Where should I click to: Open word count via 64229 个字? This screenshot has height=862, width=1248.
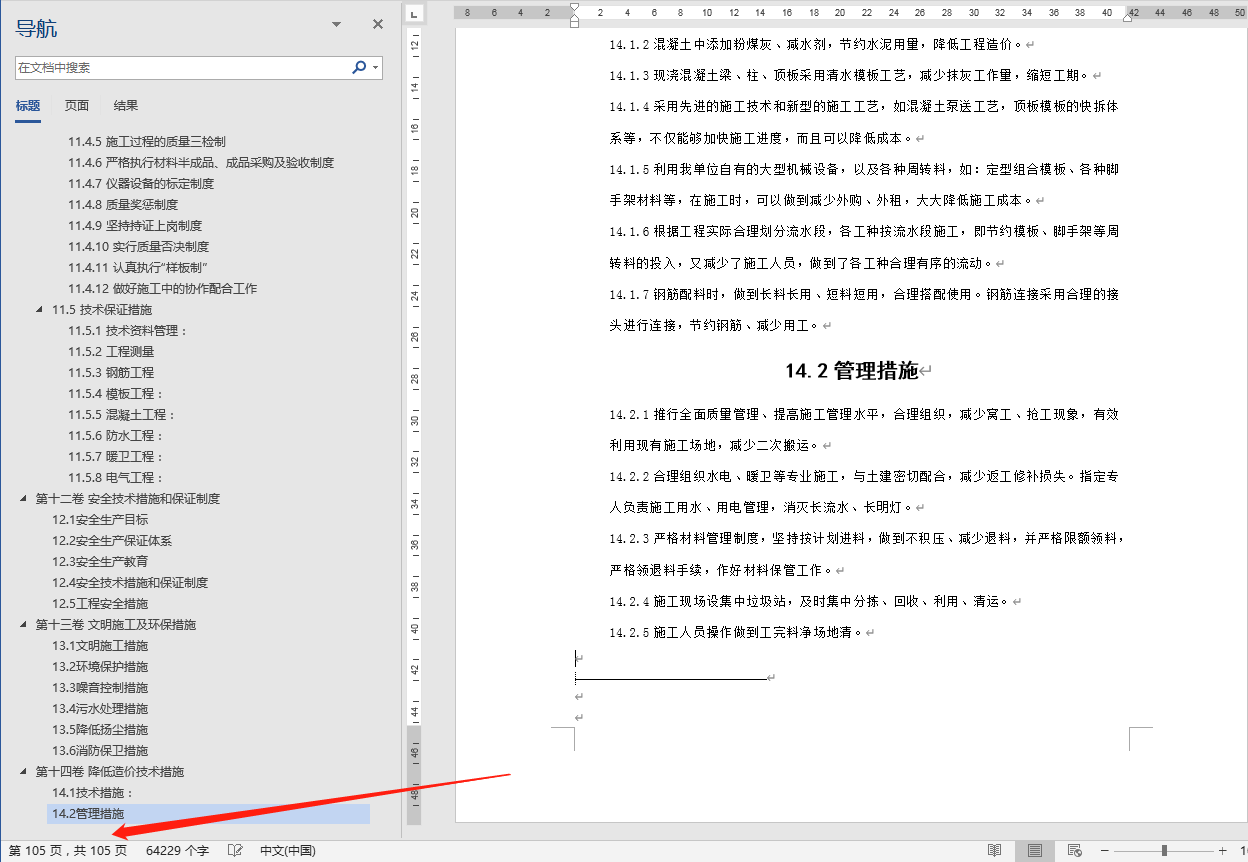tap(180, 849)
